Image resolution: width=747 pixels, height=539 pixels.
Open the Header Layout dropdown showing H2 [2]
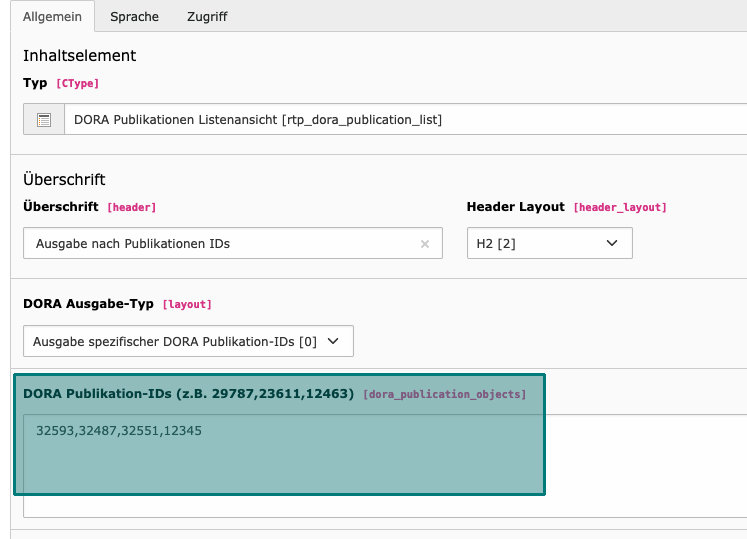click(x=550, y=244)
